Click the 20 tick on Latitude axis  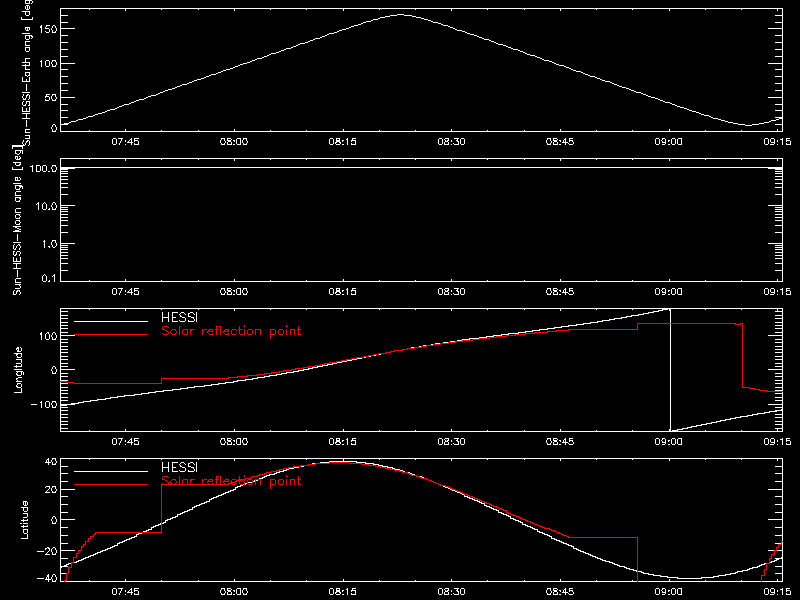[51, 489]
